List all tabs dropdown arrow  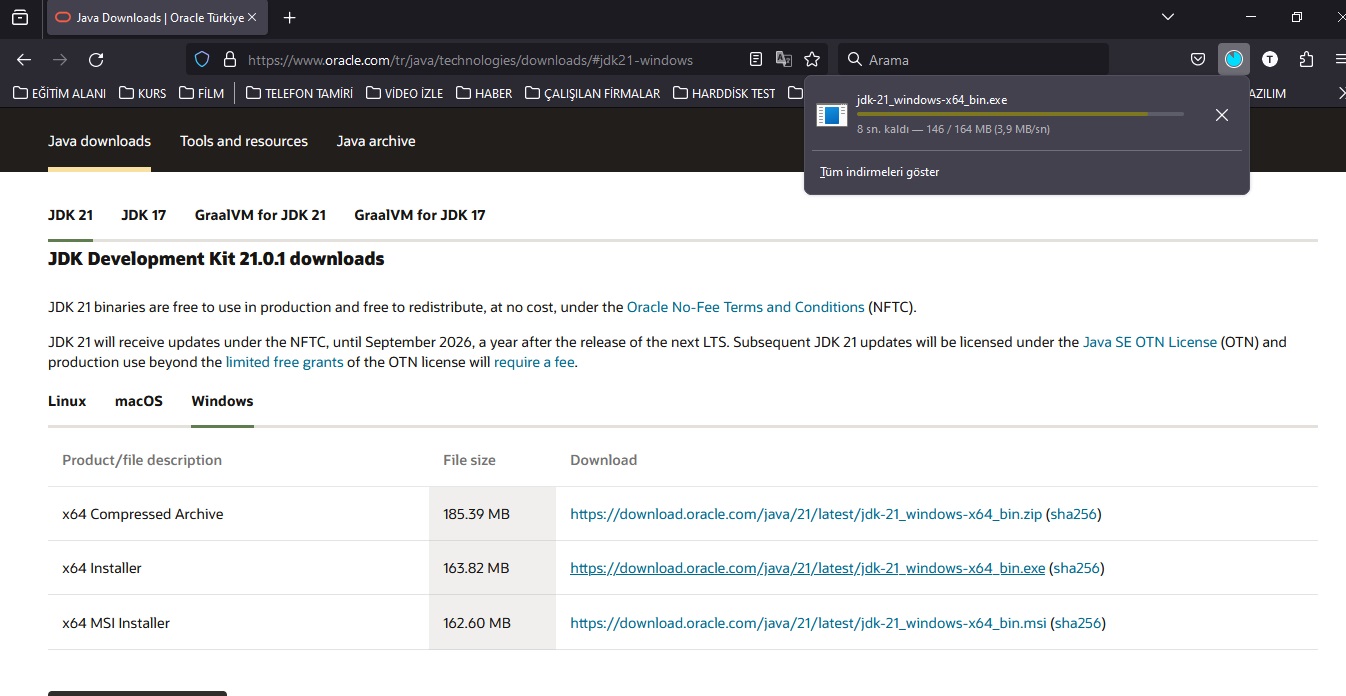pos(1168,18)
